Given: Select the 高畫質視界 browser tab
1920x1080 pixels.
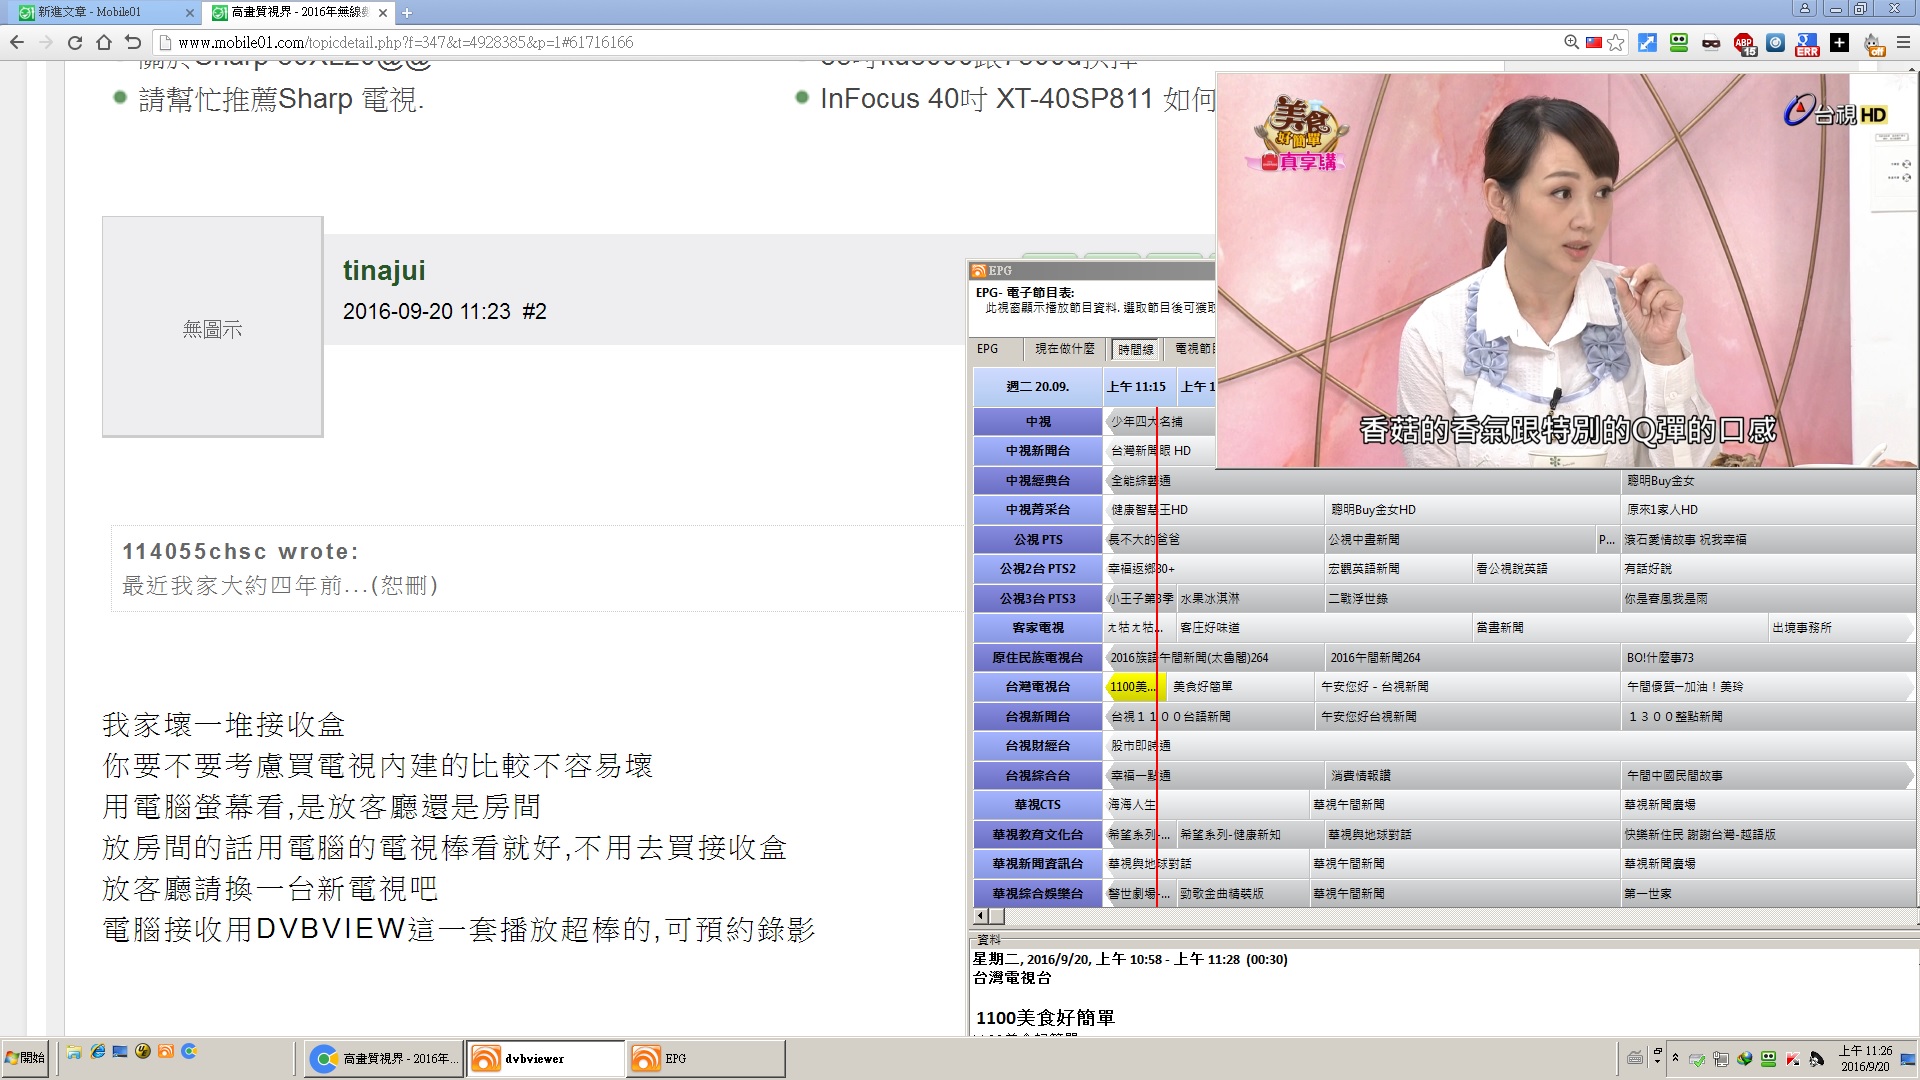Looking at the screenshot, I should tap(297, 13).
